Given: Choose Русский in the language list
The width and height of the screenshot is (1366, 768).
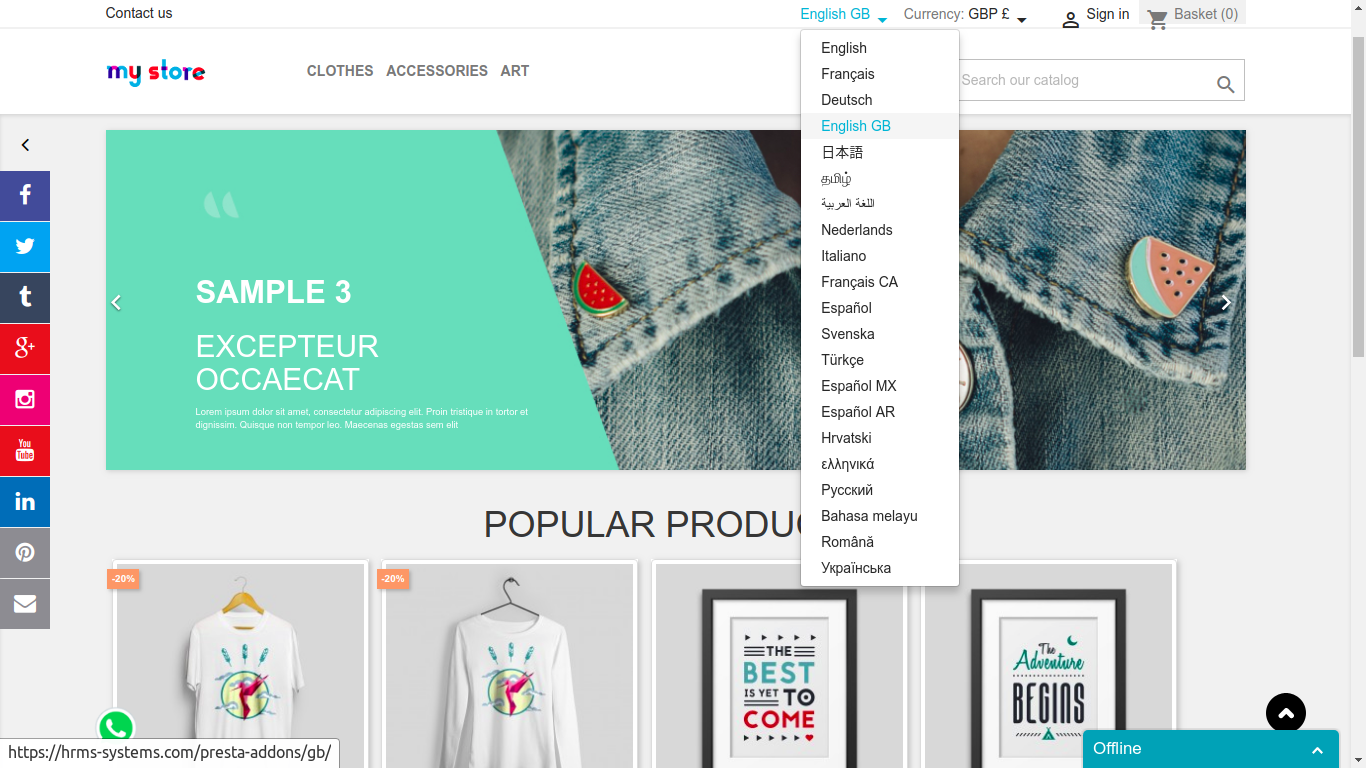Looking at the screenshot, I should click(x=880, y=490).
